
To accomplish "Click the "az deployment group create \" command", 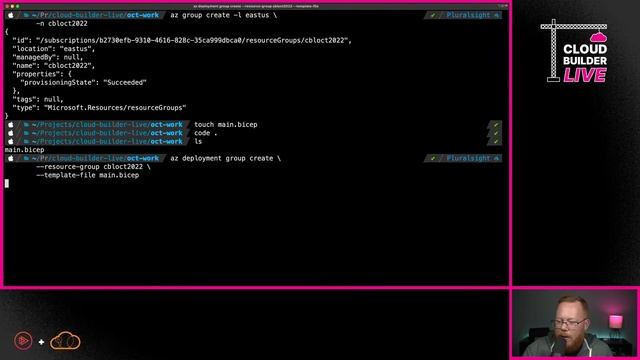I will (x=225, y=158).
